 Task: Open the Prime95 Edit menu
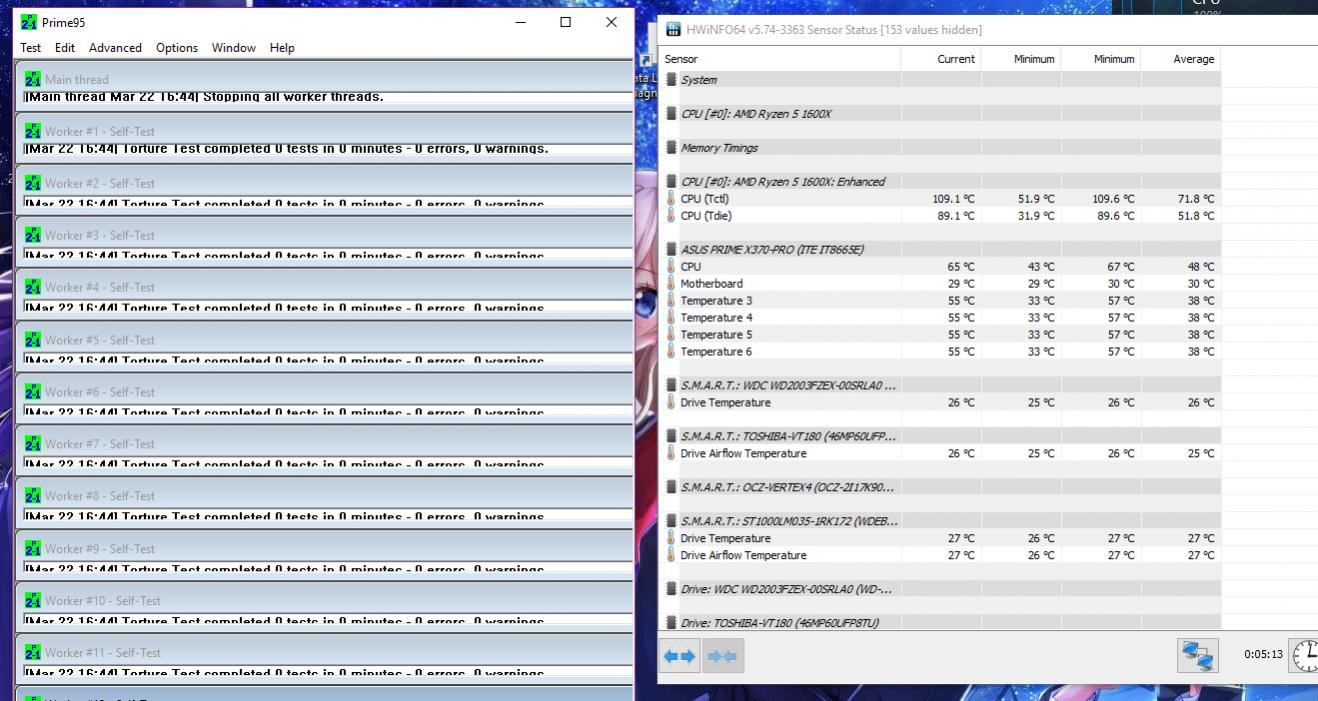click(x=65, y=48)
